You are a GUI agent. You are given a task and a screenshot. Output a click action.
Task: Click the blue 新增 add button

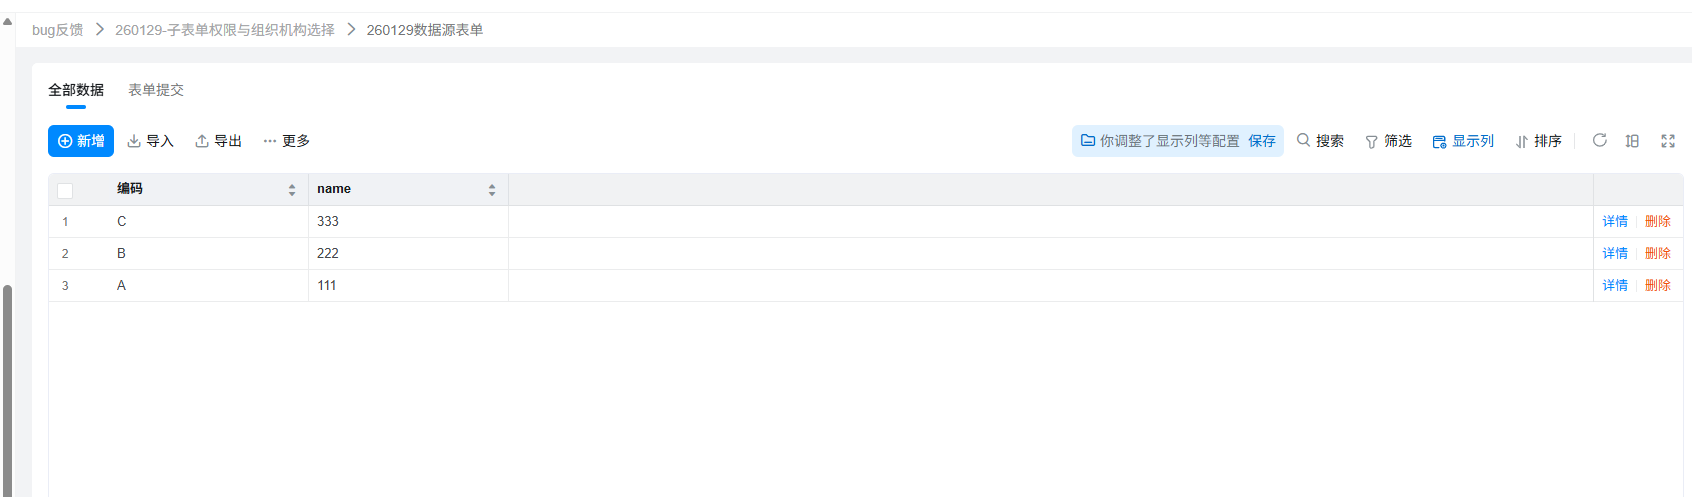coord(81,141)
